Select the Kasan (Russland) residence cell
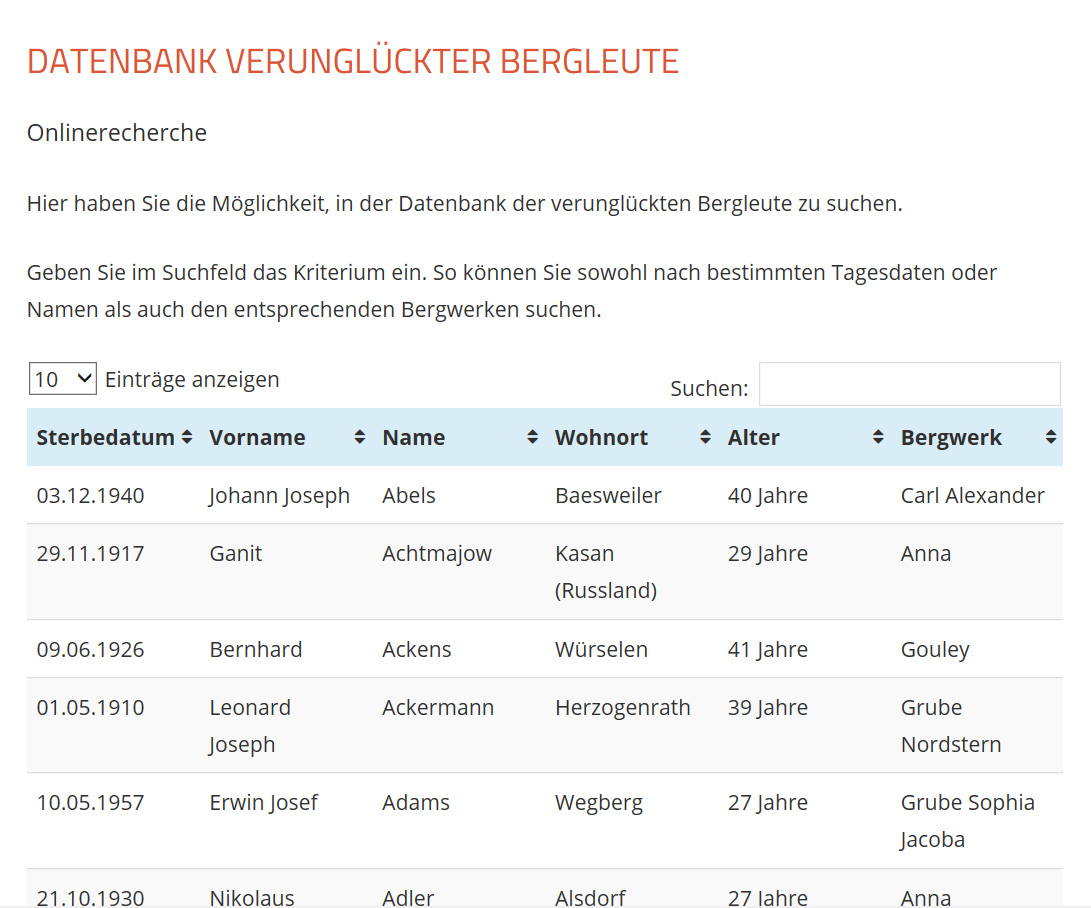Screen dimensions: 1091x908 point(605,571)
